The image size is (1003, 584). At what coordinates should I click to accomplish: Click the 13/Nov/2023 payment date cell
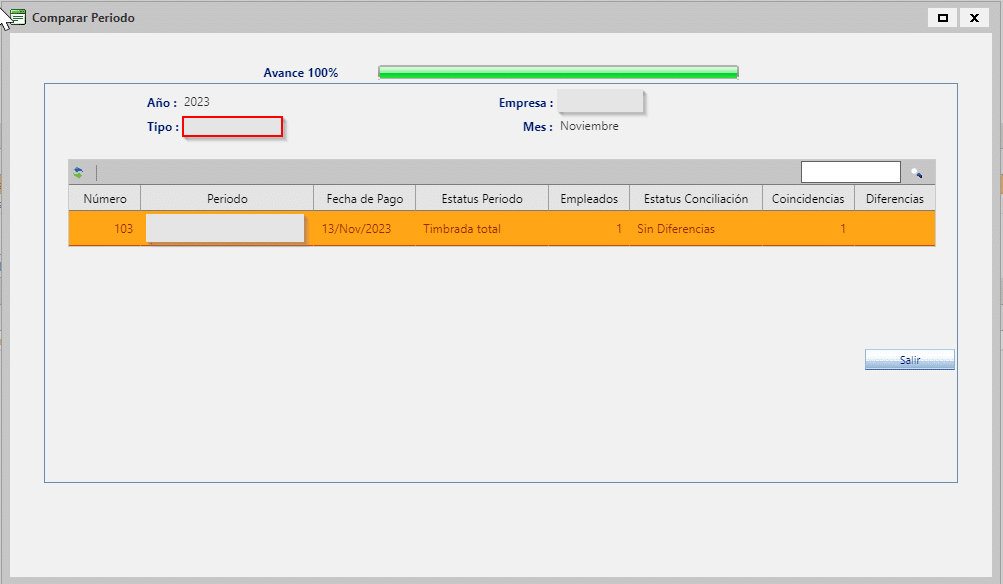[x=357, y=229]
